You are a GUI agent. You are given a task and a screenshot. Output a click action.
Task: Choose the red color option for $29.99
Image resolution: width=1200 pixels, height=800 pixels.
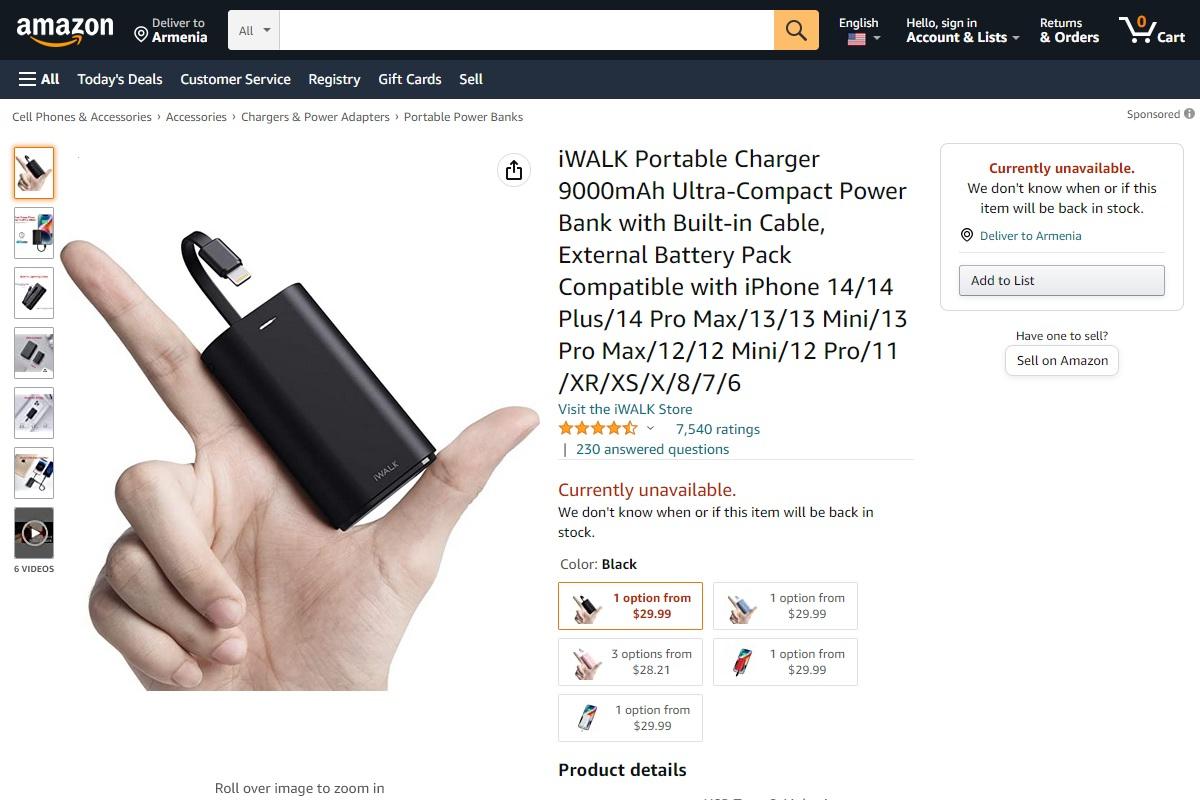click(x=785, y=662)
